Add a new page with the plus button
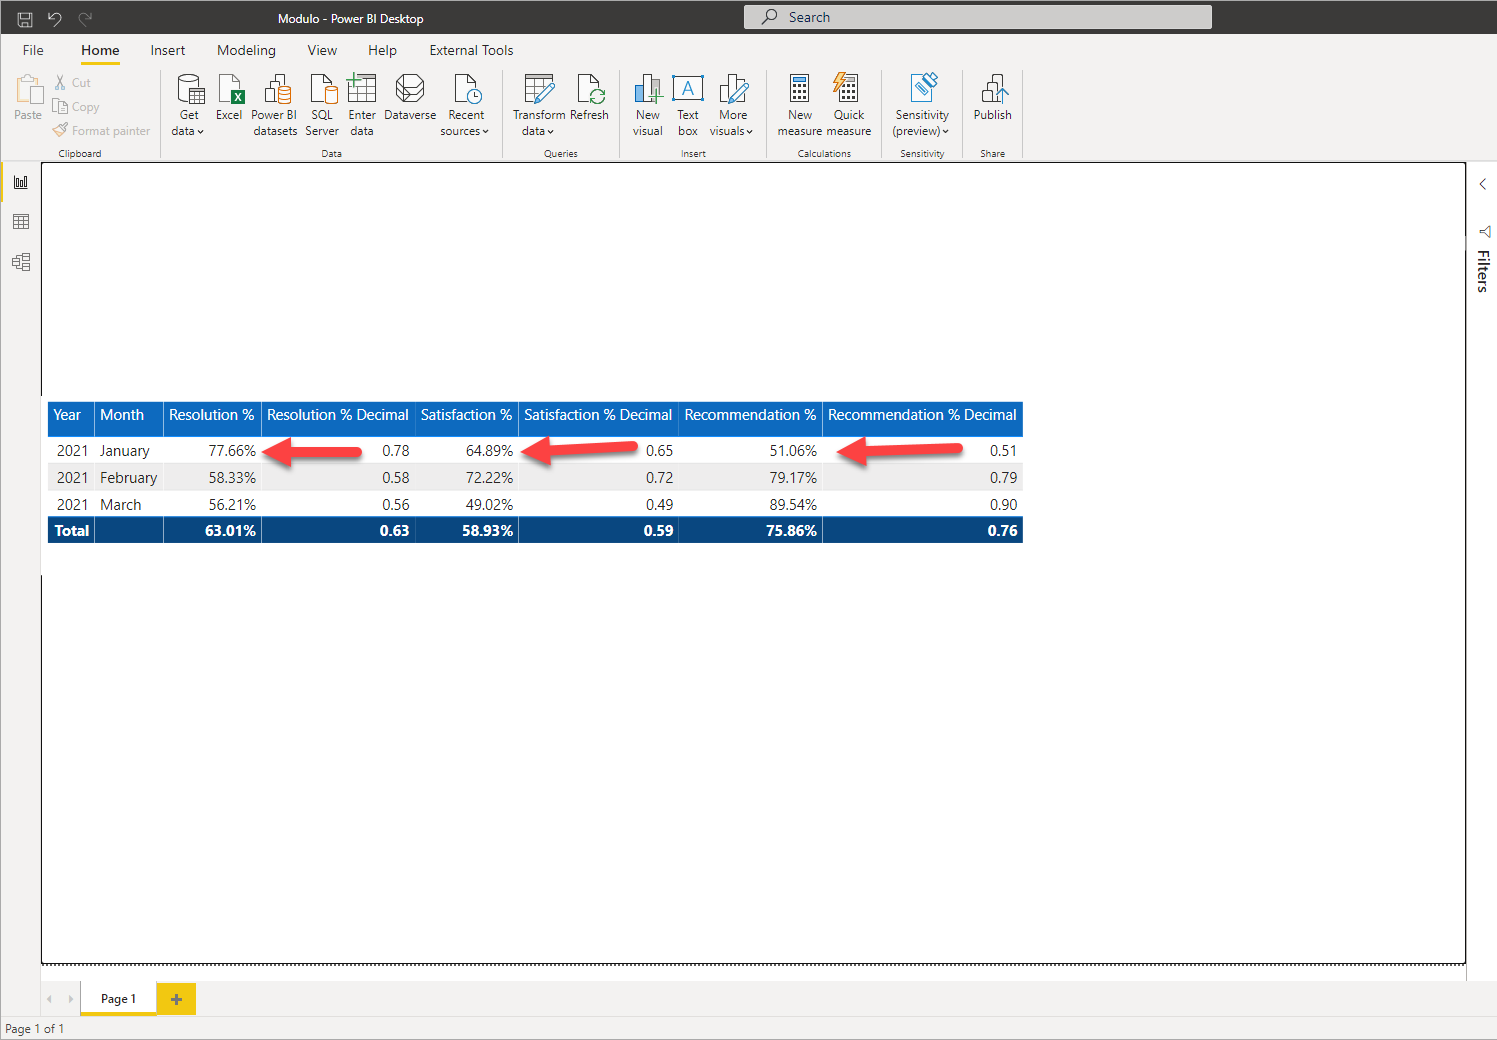The width and height of the screenshot is (1497, 1040). click(176, 998)
